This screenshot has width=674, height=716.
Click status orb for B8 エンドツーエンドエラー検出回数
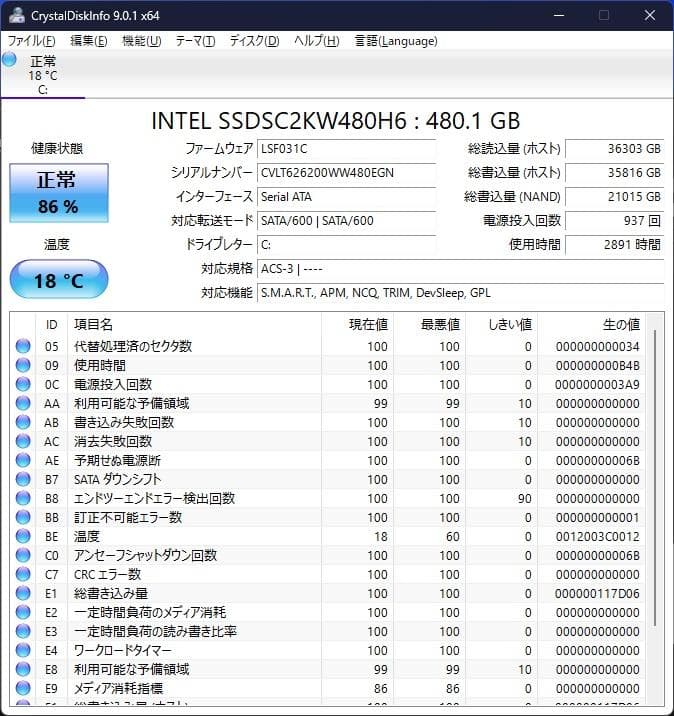23,498
